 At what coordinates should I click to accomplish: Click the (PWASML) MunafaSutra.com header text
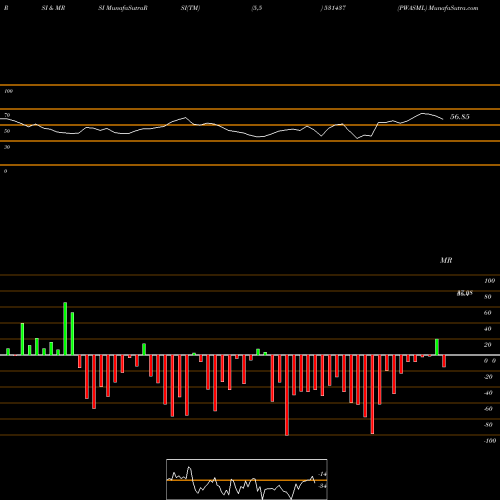coord(438,8)
